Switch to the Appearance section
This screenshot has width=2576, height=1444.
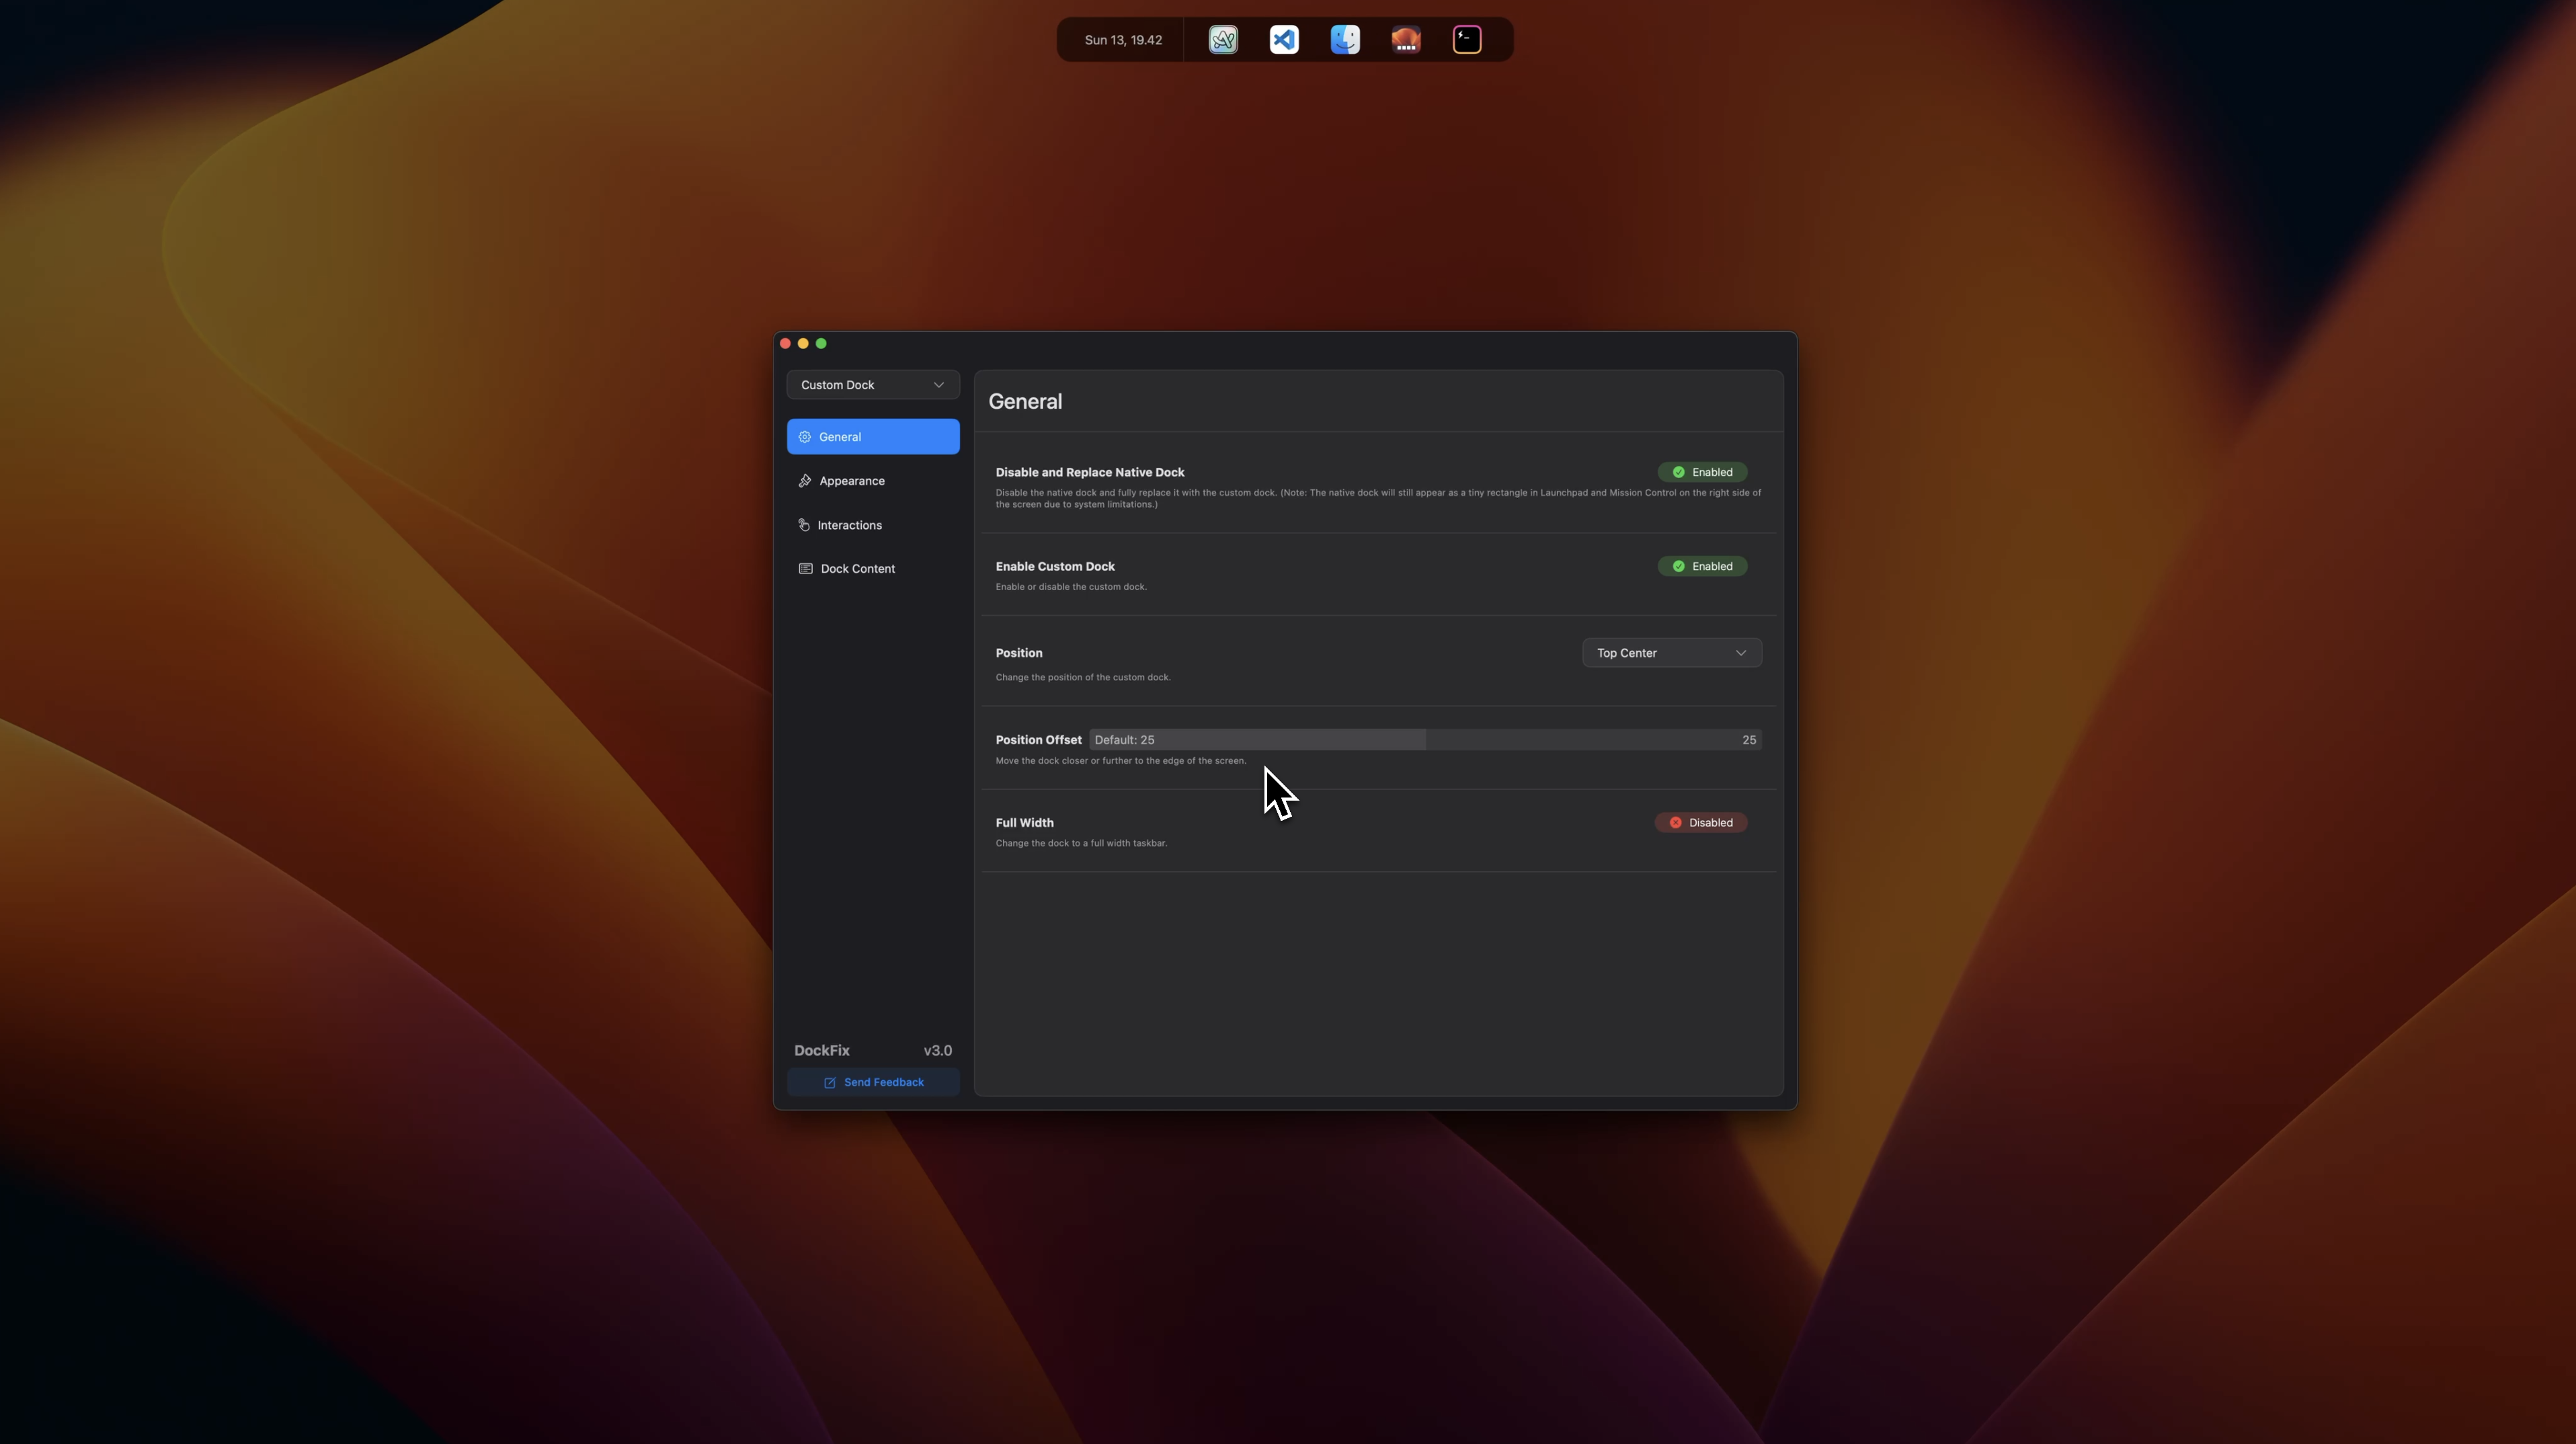(873, 481)
